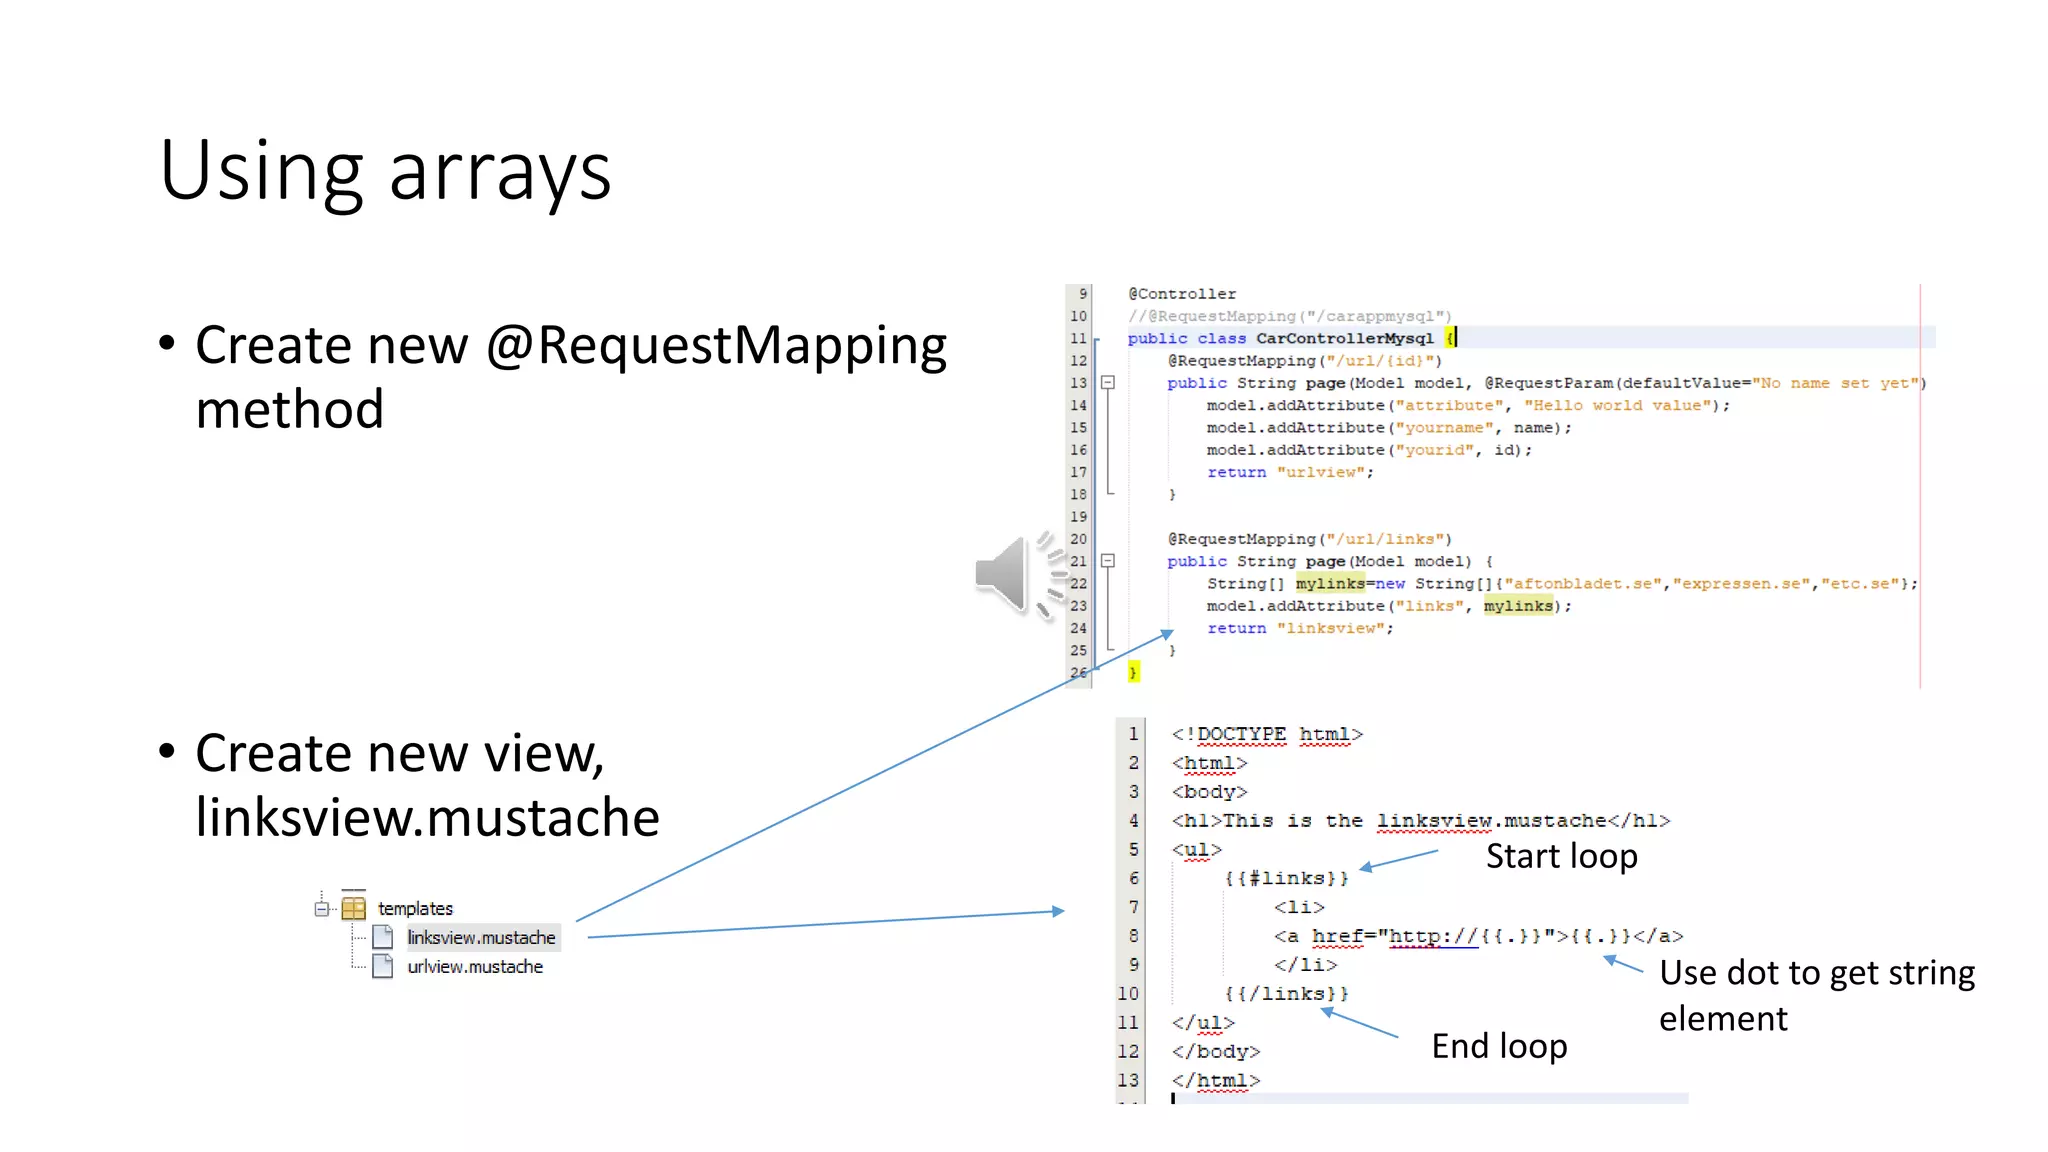This screenshot has height=1152, width=2048.
Task: Fold the method at line 13
Action: [1108, 383]
